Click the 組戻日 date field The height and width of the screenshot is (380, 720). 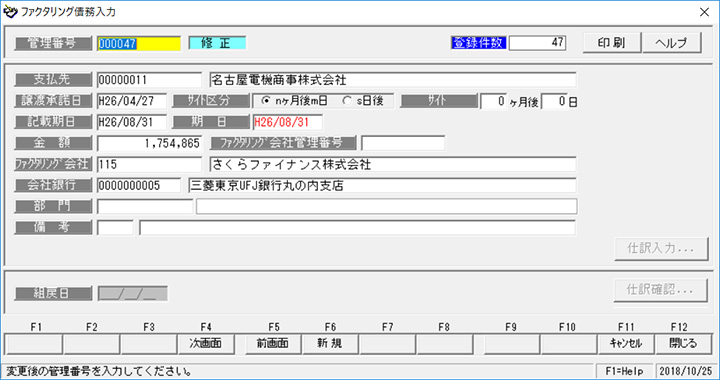pyautogui.click(x=133, y=294)
